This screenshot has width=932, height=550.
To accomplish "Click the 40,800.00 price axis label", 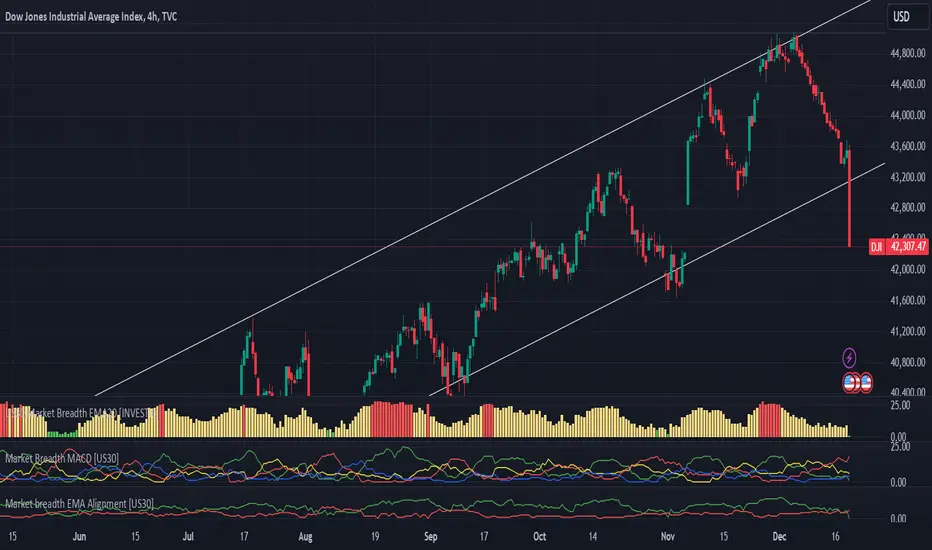I will [x=907, y=362].
